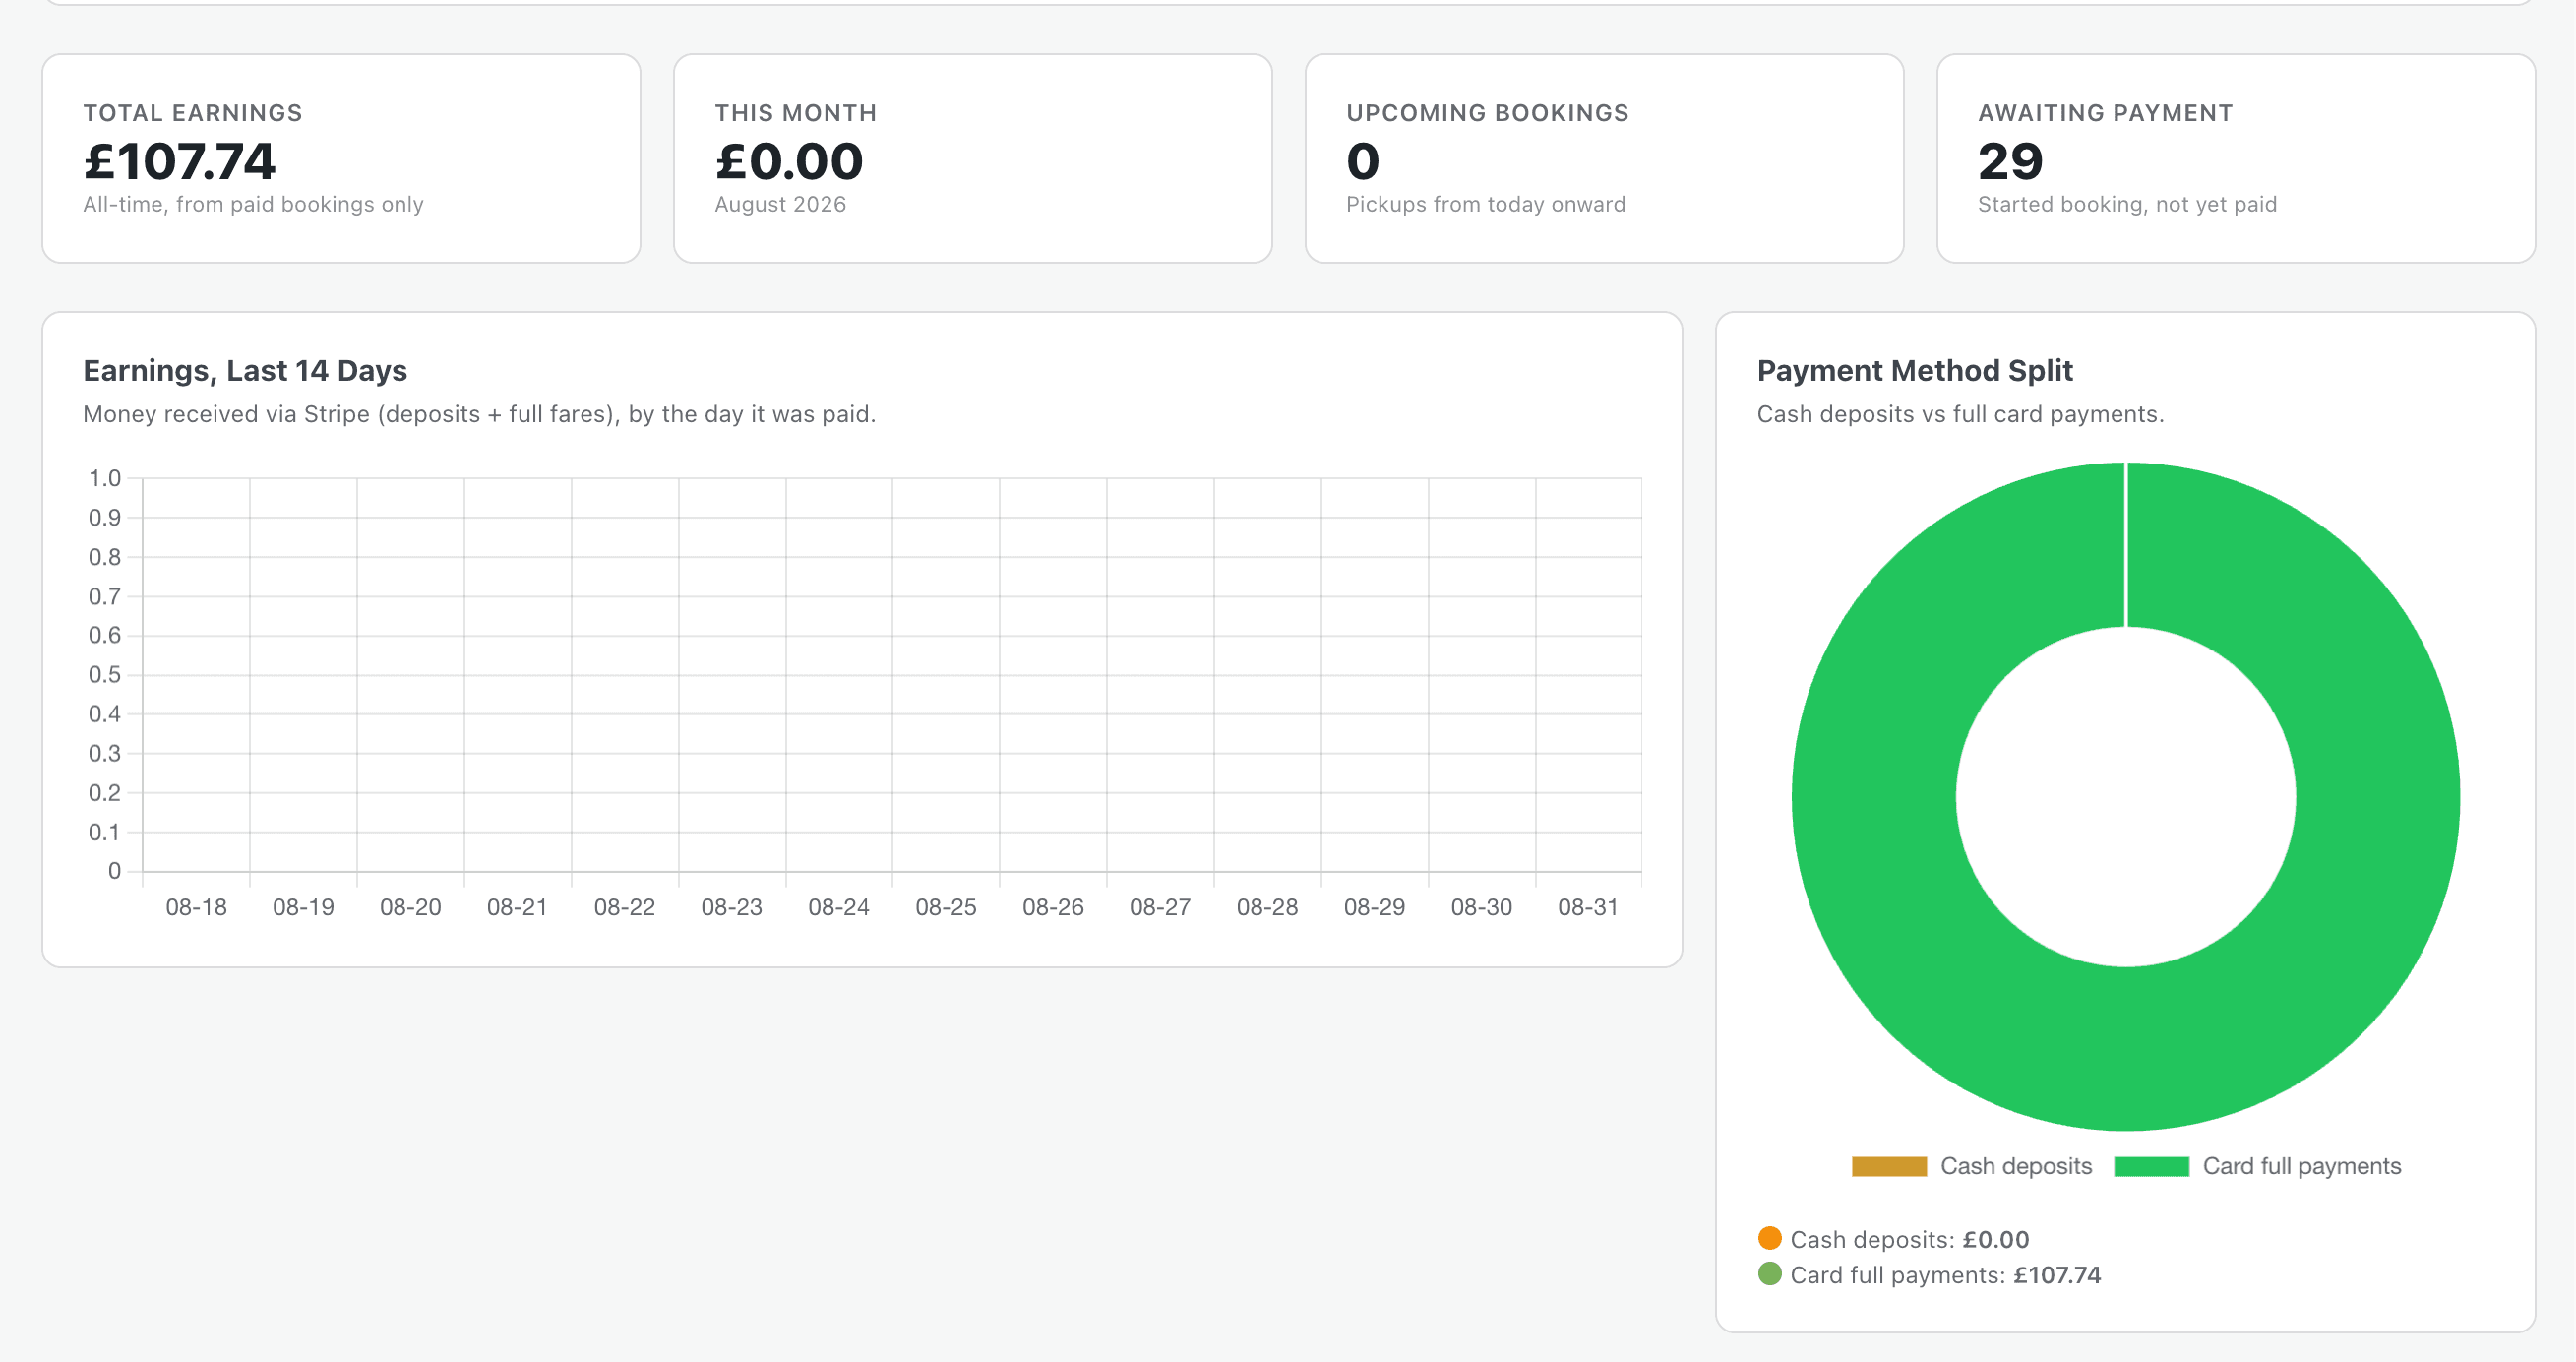
Task: Click the 'Payment Method Split' heading
Action: coord(1915,371)
